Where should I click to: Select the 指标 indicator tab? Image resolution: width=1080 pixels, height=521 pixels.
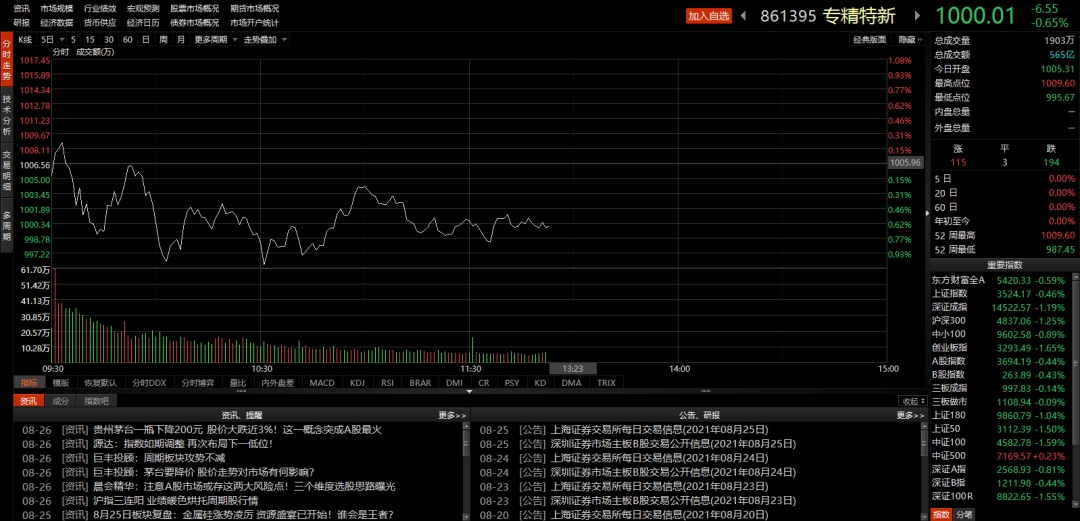[x=29, y=382]
